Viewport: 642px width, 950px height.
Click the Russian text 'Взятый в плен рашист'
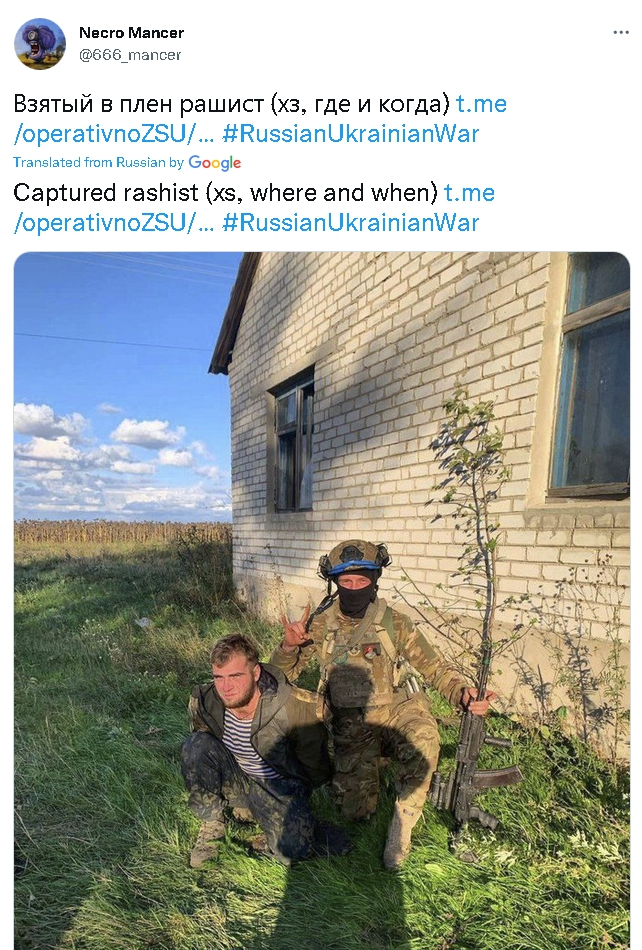coord(139,104)
